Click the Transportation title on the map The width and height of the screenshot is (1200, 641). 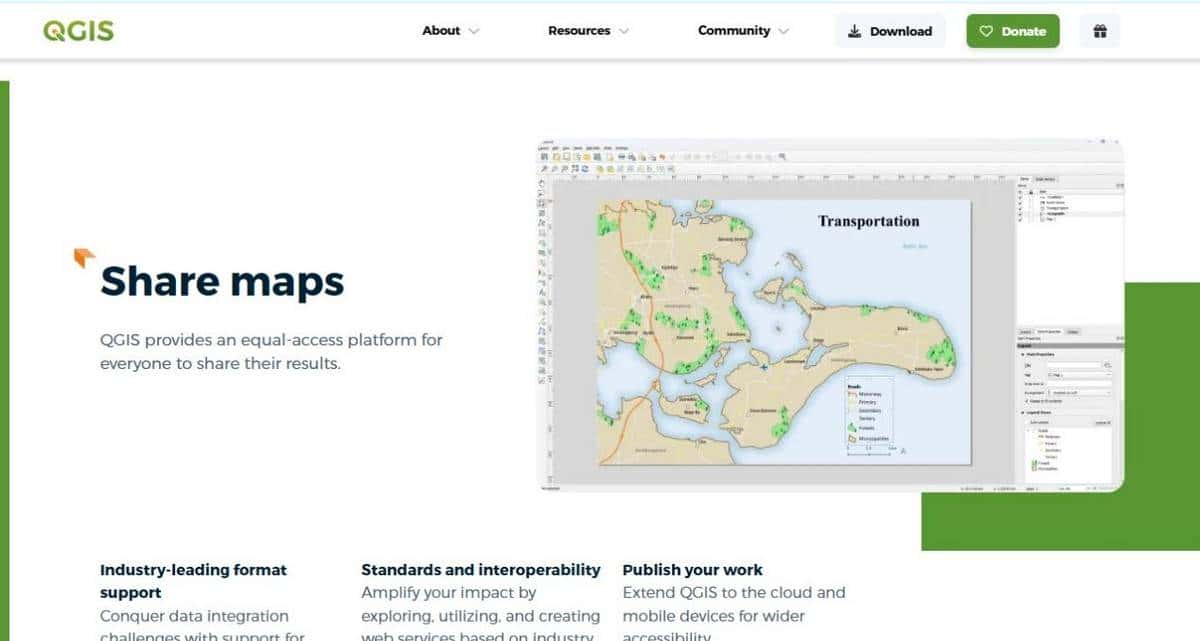coord(868,221)
